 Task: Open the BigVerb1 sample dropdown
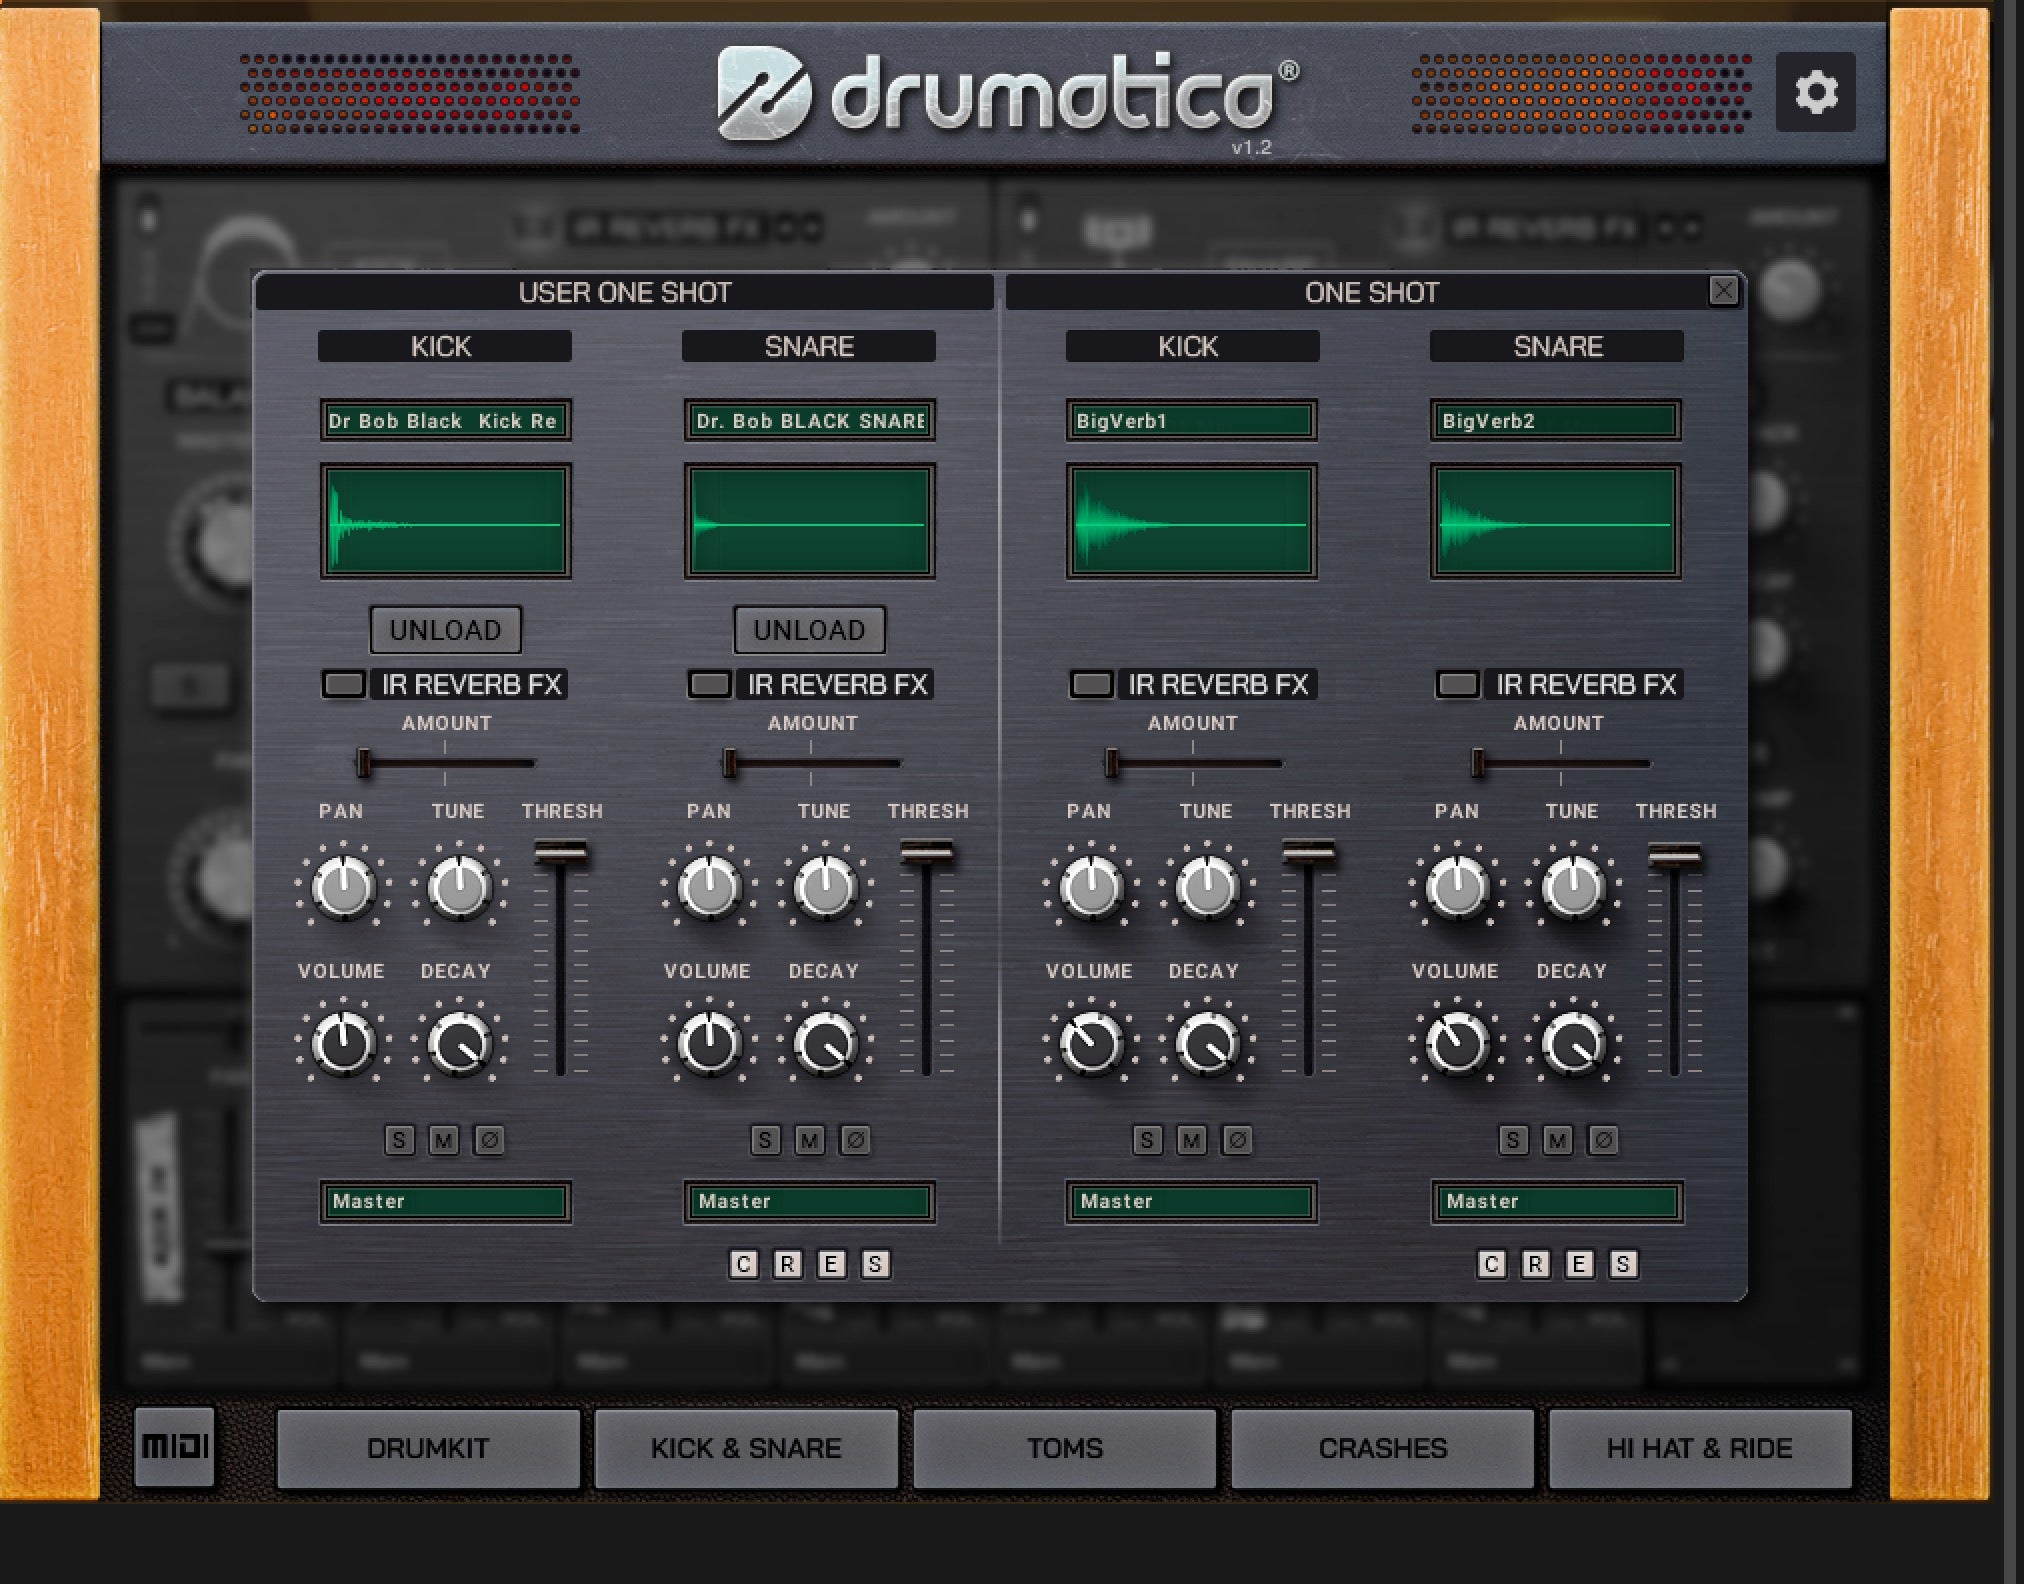click(x=1191, y=421)
